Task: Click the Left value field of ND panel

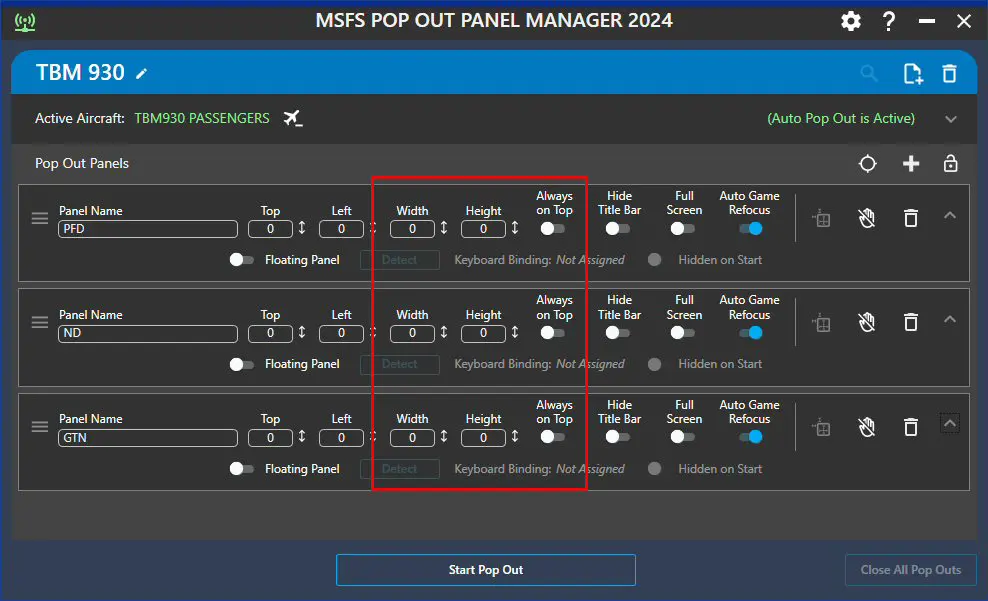Action: [x=342, y=333]
